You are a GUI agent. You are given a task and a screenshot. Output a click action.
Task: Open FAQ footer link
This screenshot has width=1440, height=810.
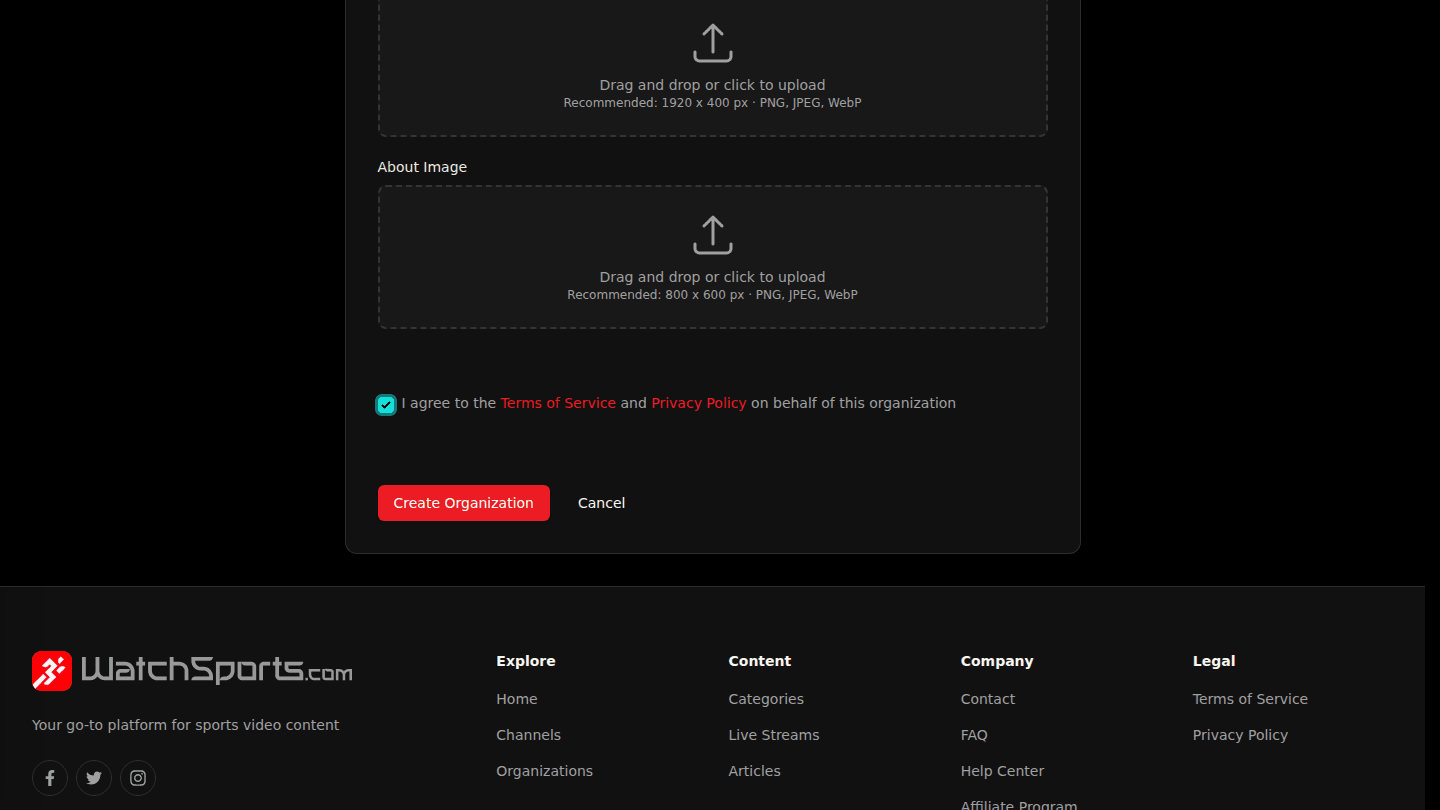click(974, 735)
